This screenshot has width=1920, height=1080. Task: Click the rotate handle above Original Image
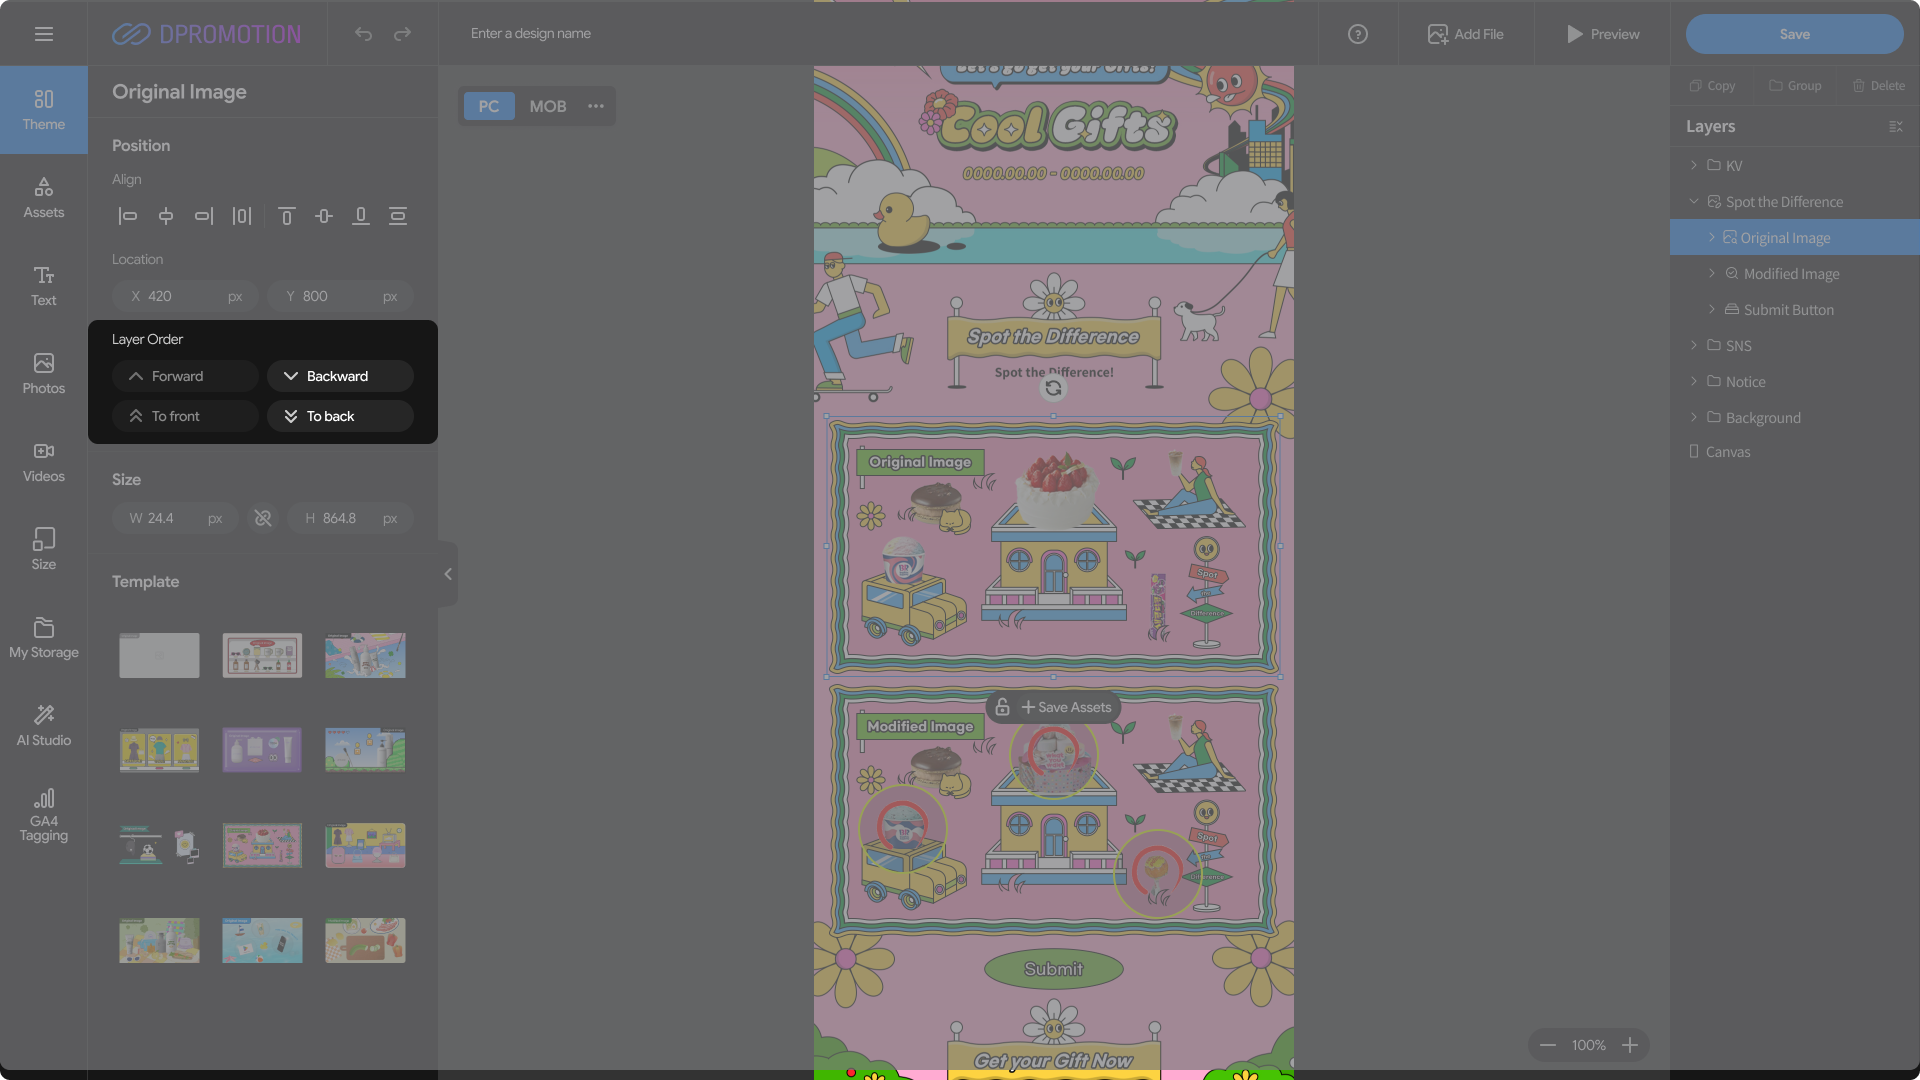[1053, 389]
